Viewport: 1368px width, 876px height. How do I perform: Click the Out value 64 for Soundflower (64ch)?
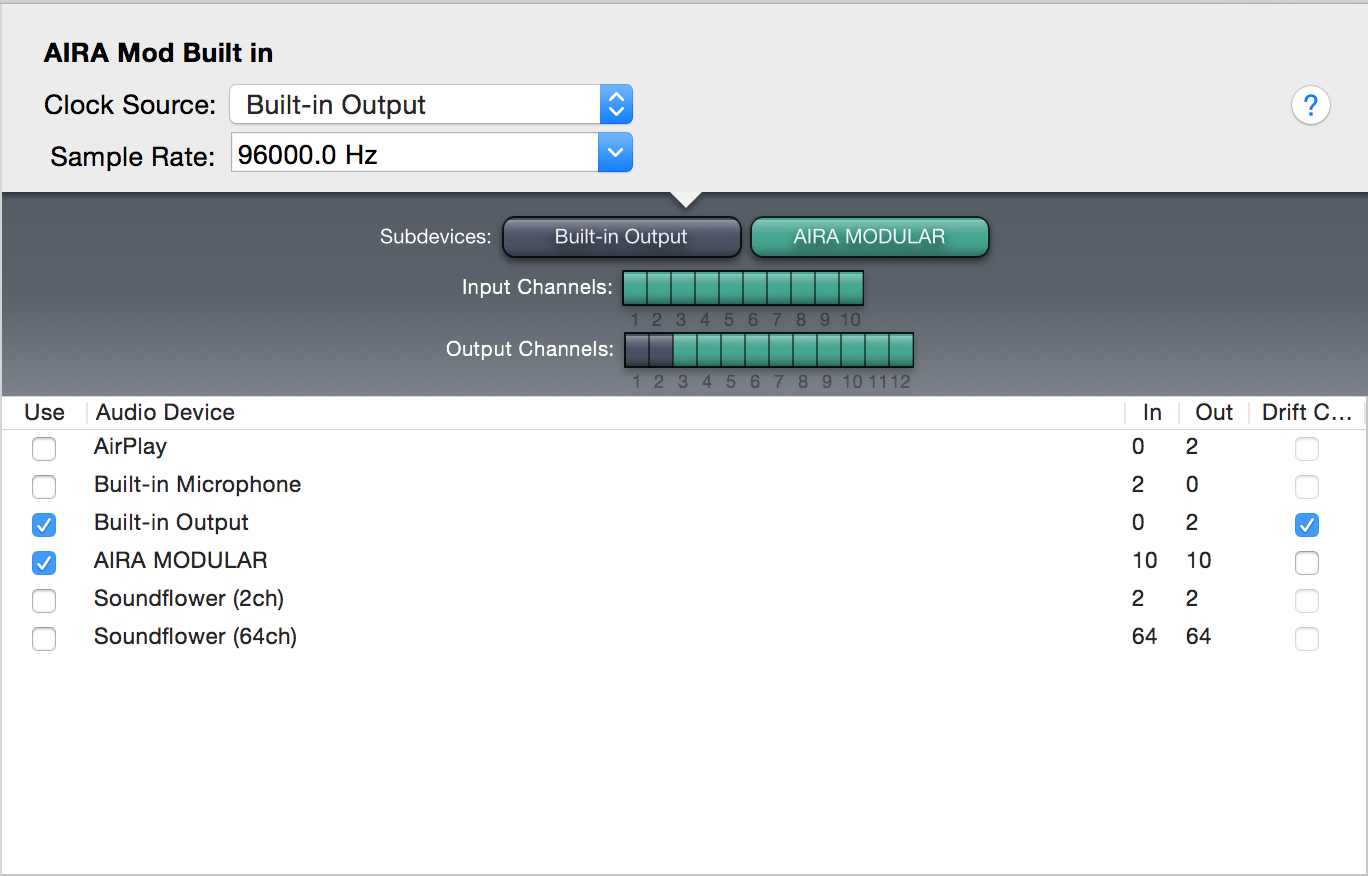pyautogui.click(x=1198, y=637)
